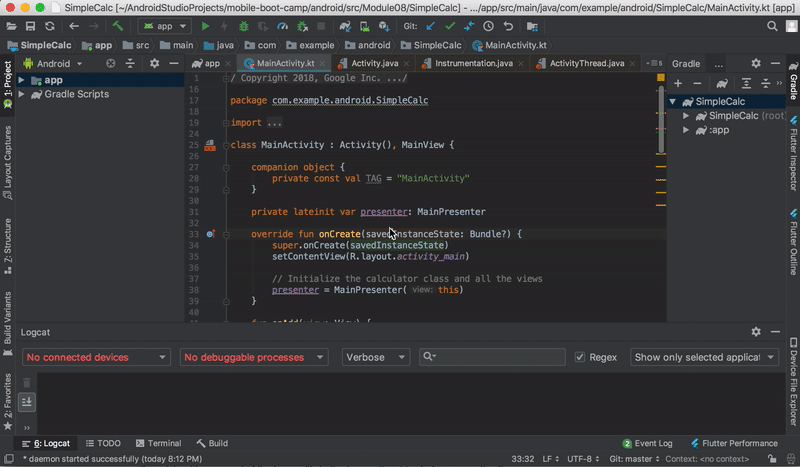
Task: Expand SimpleCalc (root) in Gradle panel
Action: 686,116
